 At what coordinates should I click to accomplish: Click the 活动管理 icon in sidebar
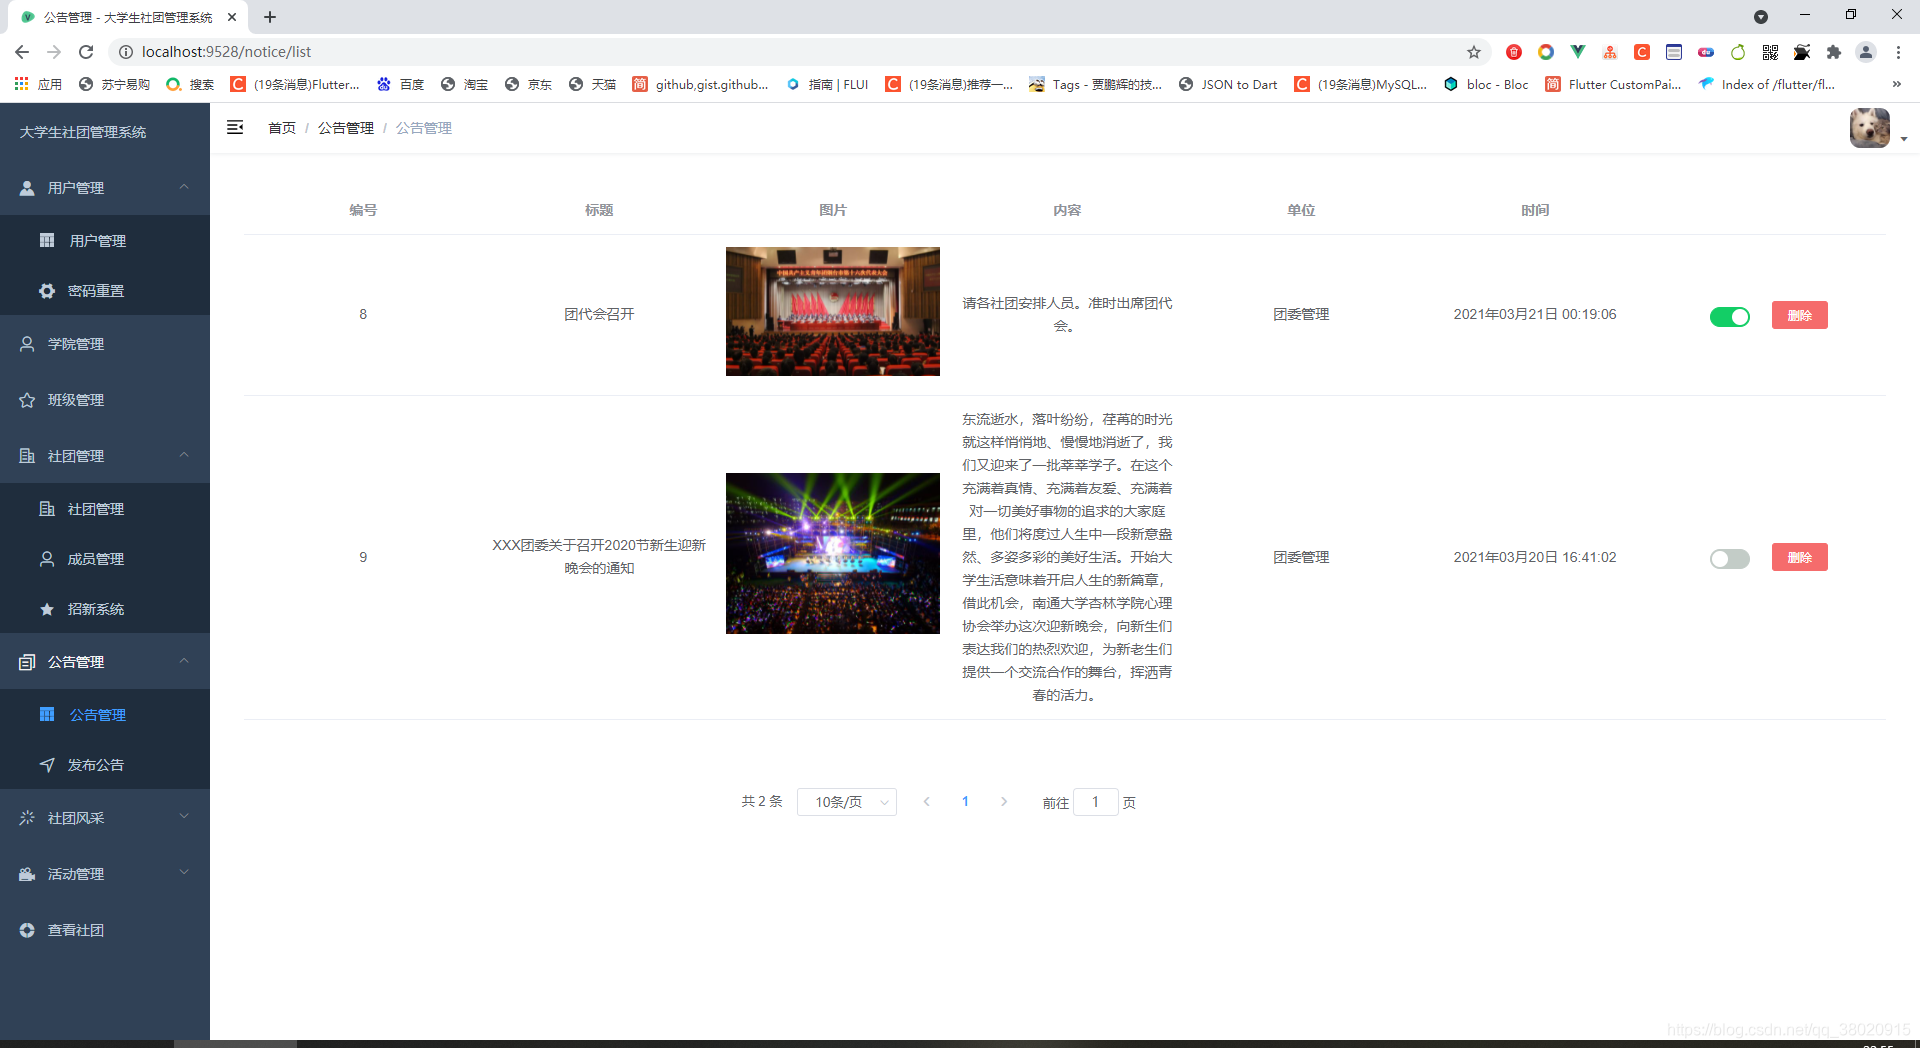[27, 874]
